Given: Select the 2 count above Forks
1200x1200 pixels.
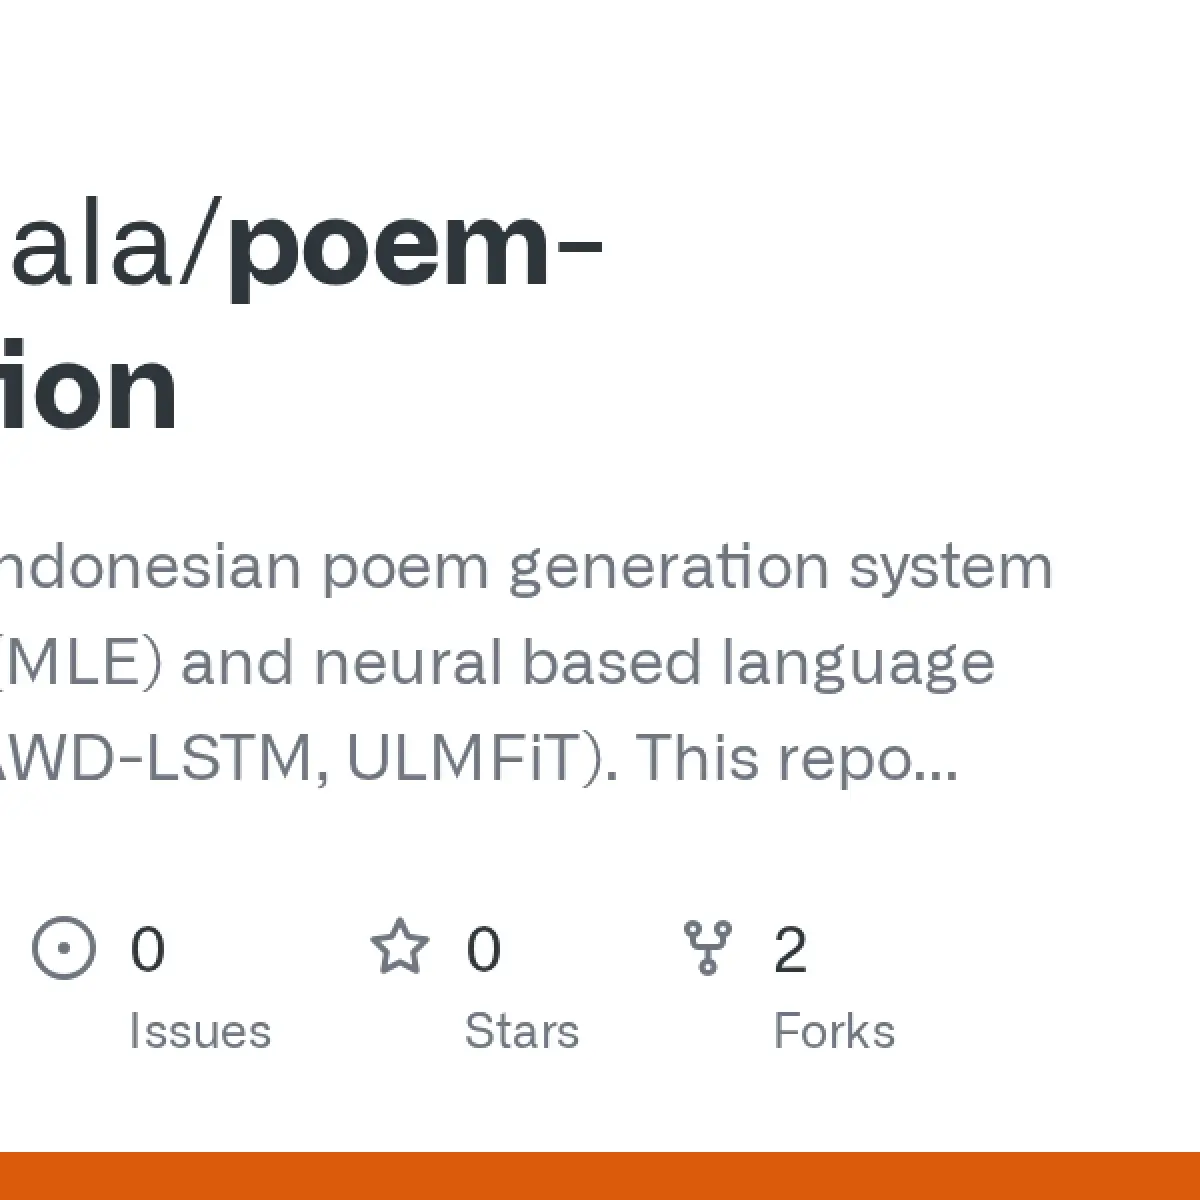Looking at the screenshot, I should coord(790,949).
